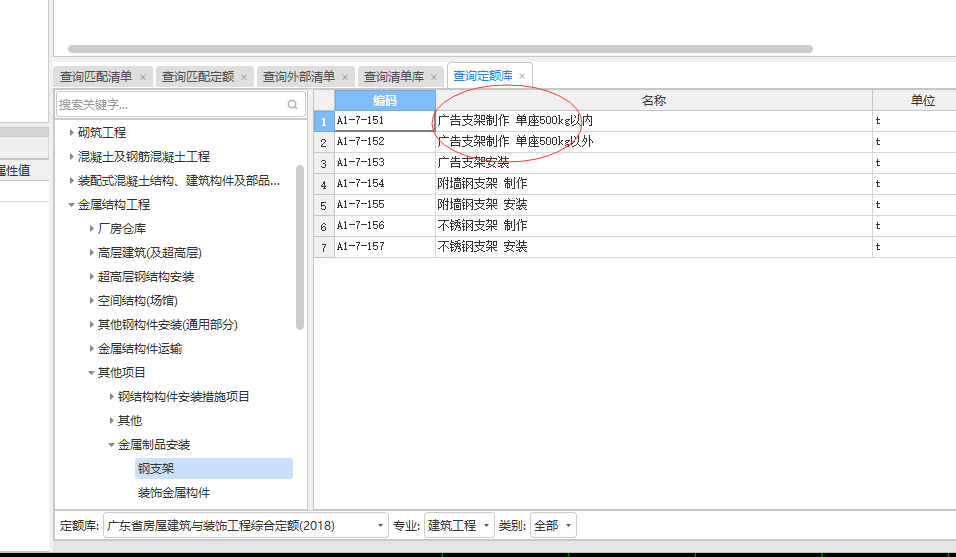Click 不锈钢支架 制作 cell
This screenshot has width=956, height=557.
click(x=654, y=225)
